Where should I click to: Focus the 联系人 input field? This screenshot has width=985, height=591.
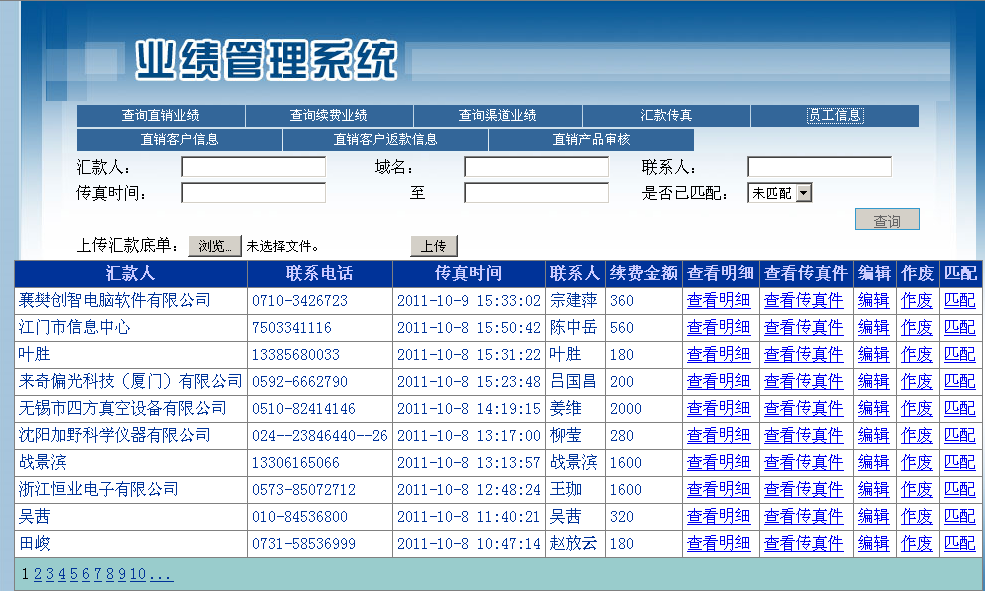pos(819,167)
